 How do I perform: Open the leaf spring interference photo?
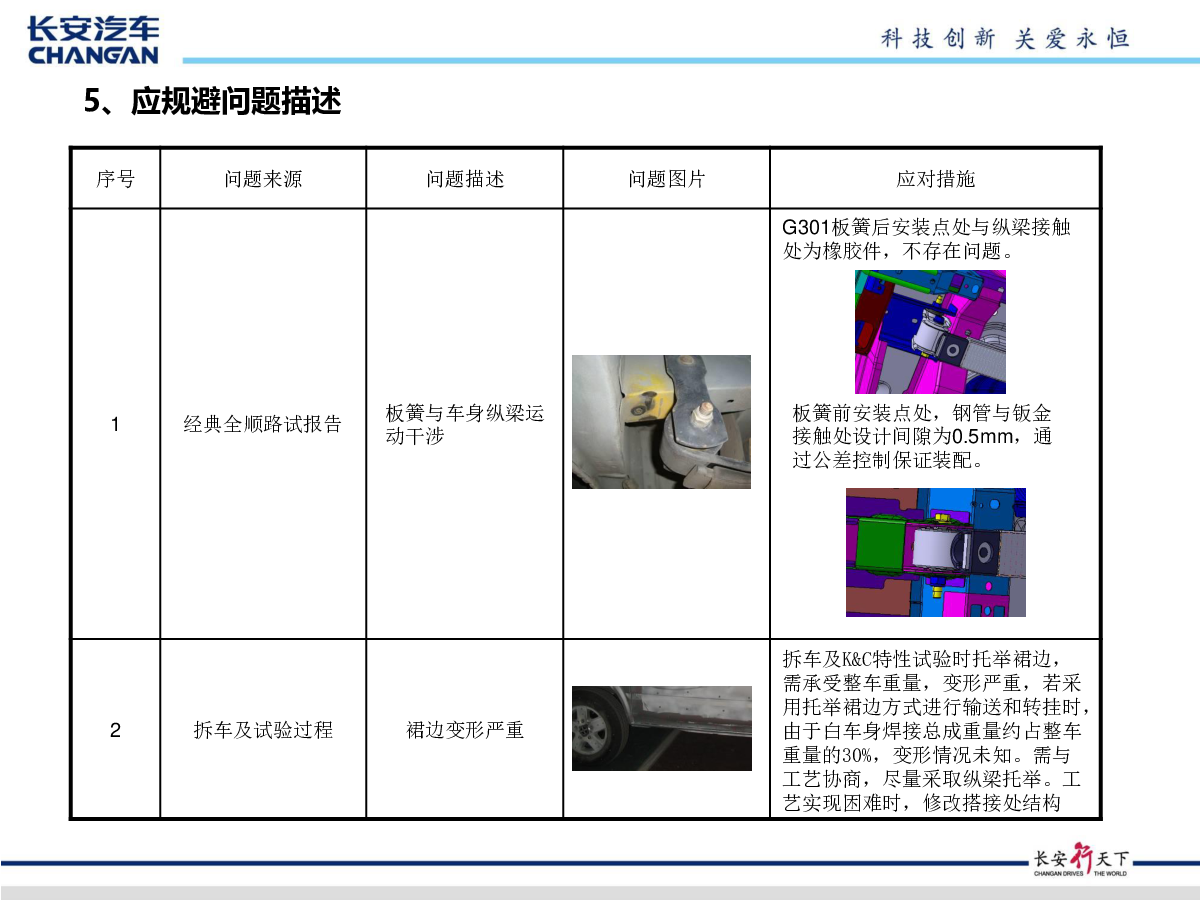(661, 422)
